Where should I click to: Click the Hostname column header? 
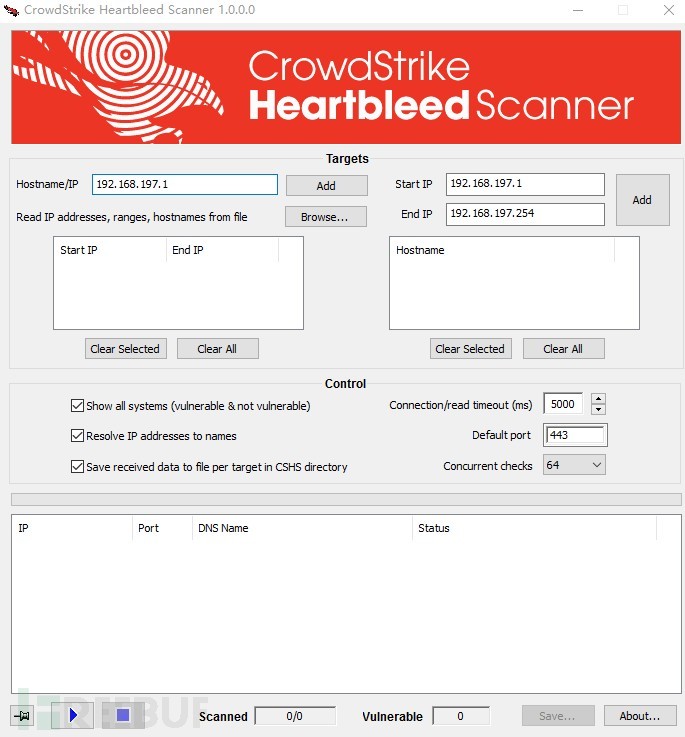pyautogui.click(x=502, y=250)
